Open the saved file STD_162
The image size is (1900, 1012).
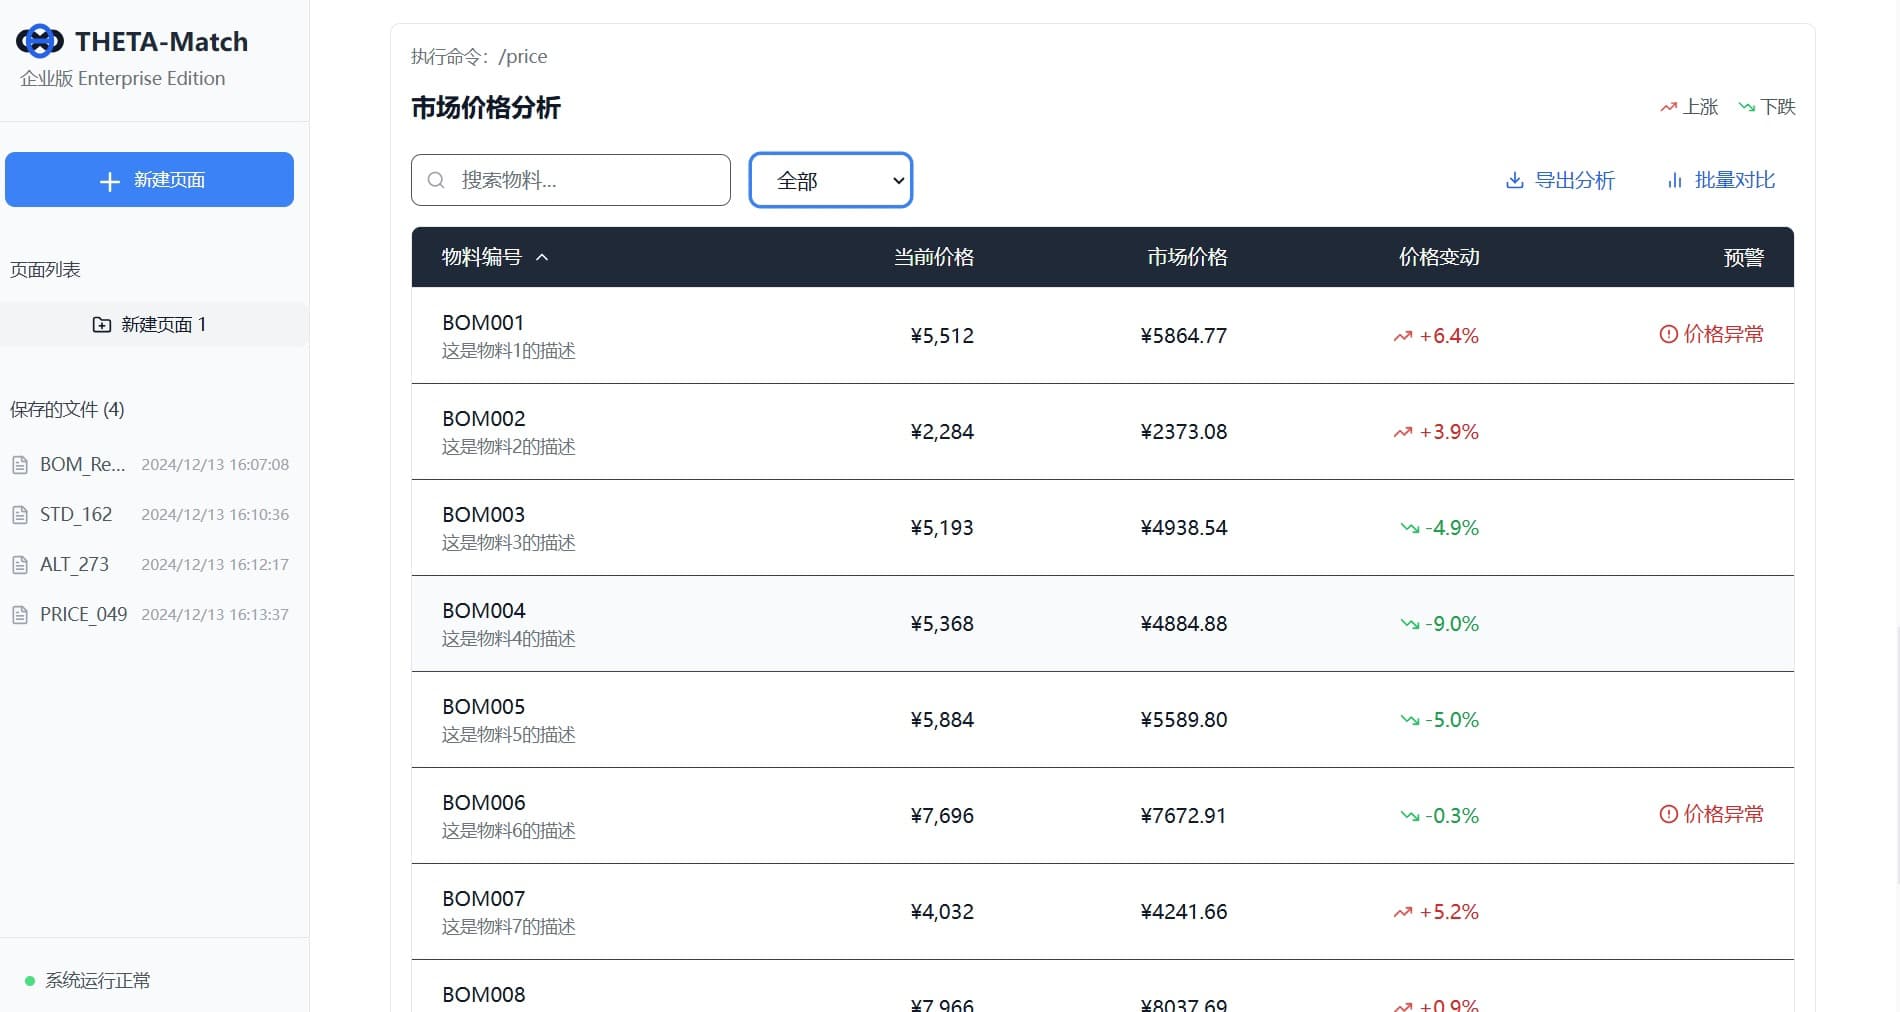[76, 515]
